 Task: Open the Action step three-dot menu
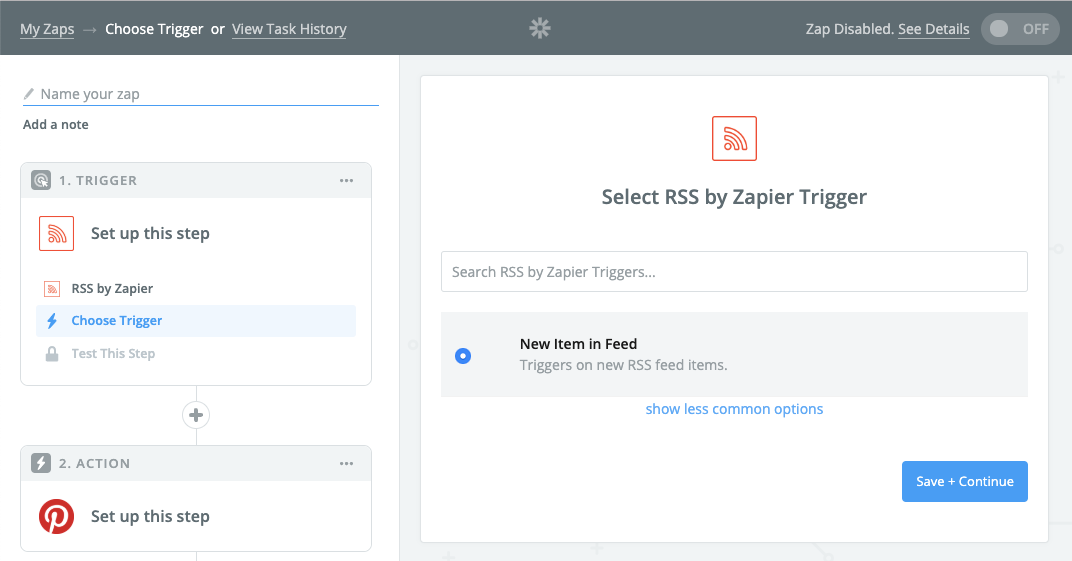point(347,463)
